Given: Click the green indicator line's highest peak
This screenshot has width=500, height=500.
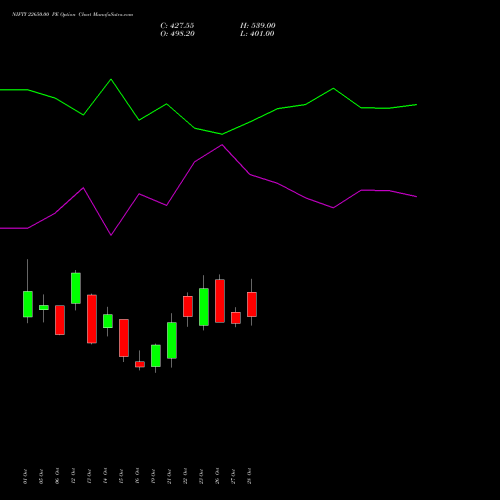Looking at the screenshot, I should 111,79.
